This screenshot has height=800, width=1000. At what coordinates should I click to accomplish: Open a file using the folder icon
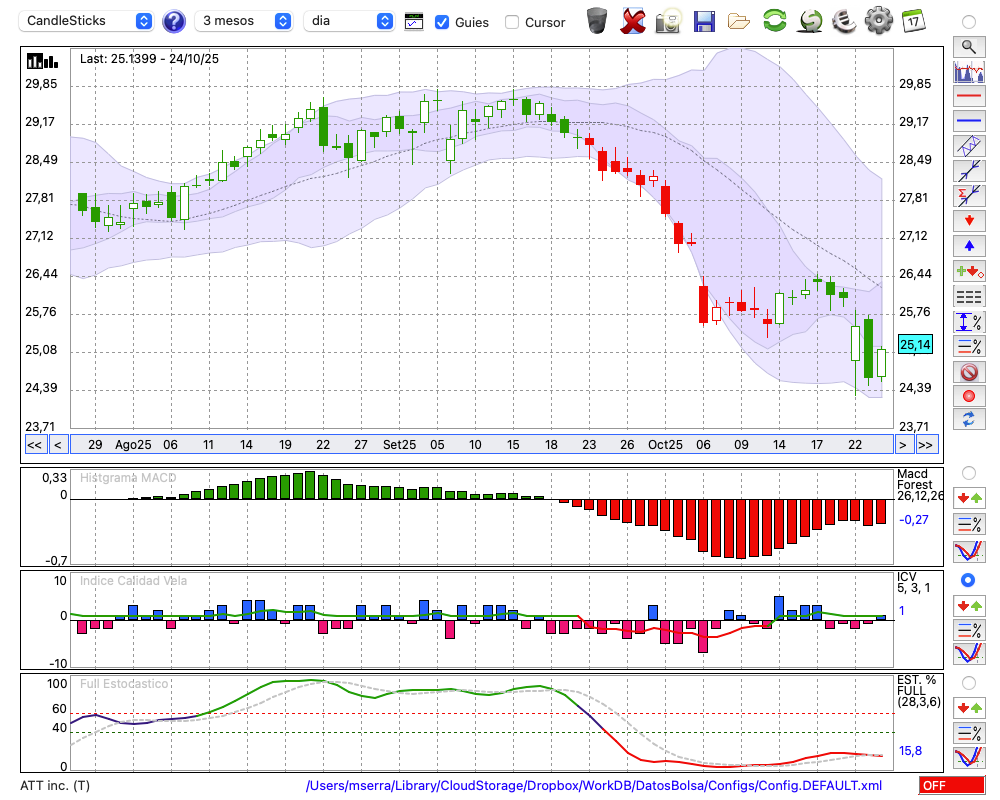(739, 22)
